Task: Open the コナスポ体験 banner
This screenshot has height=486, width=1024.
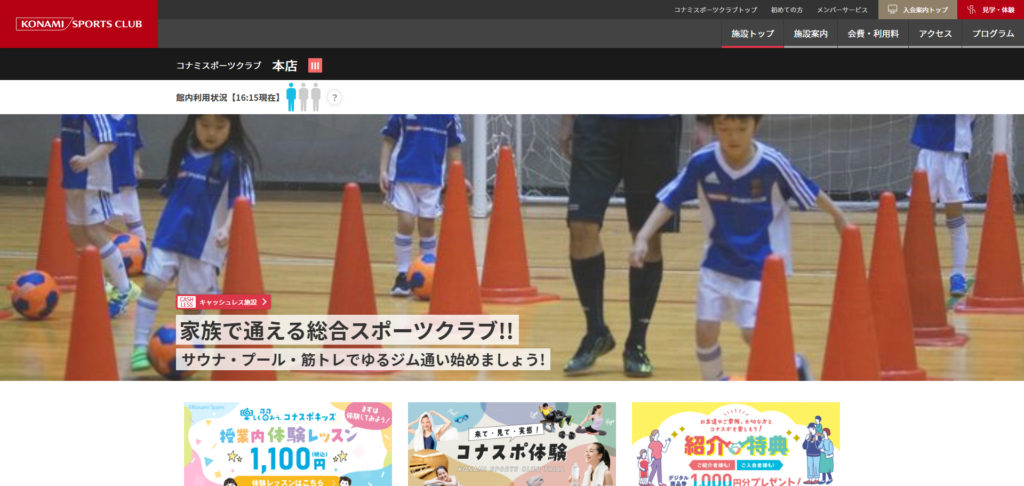Action: (x=511, y=444)
